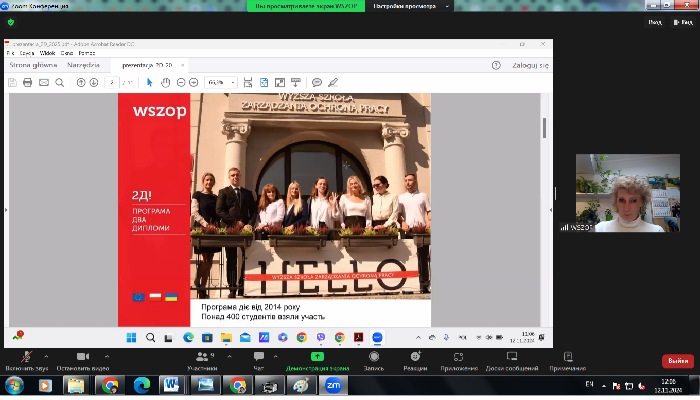Click the Вид view button
The width and height of the screenshot is (700, 400).
654,21
